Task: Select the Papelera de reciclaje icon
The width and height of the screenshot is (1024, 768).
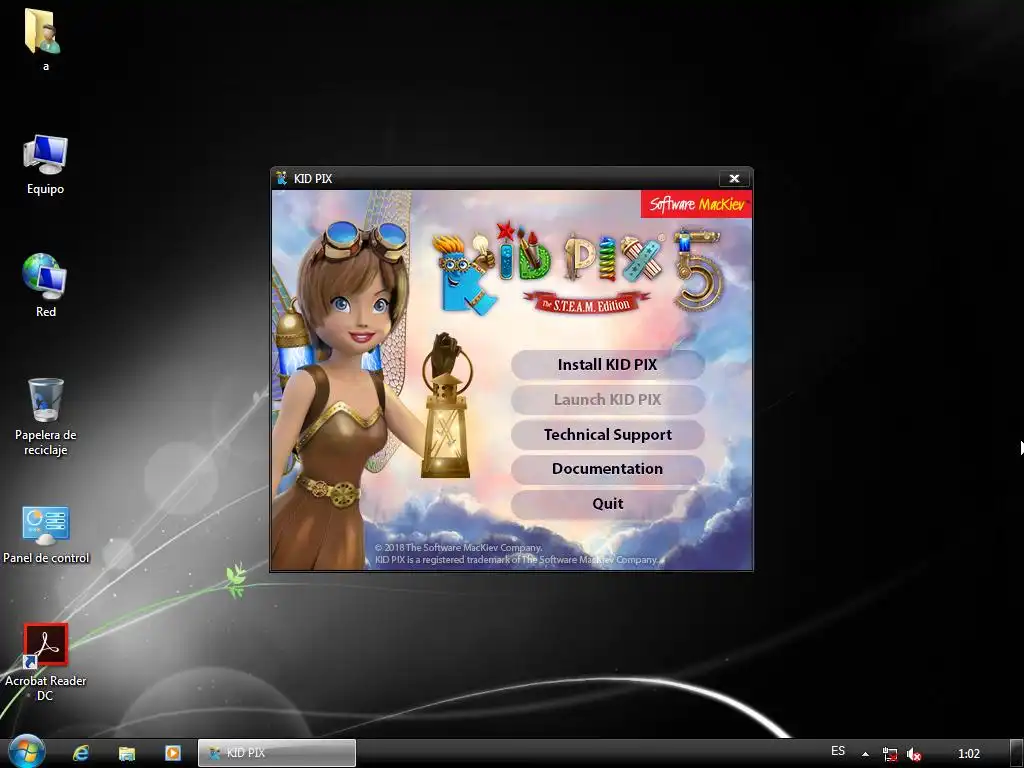Action: [x=45, y=417]
